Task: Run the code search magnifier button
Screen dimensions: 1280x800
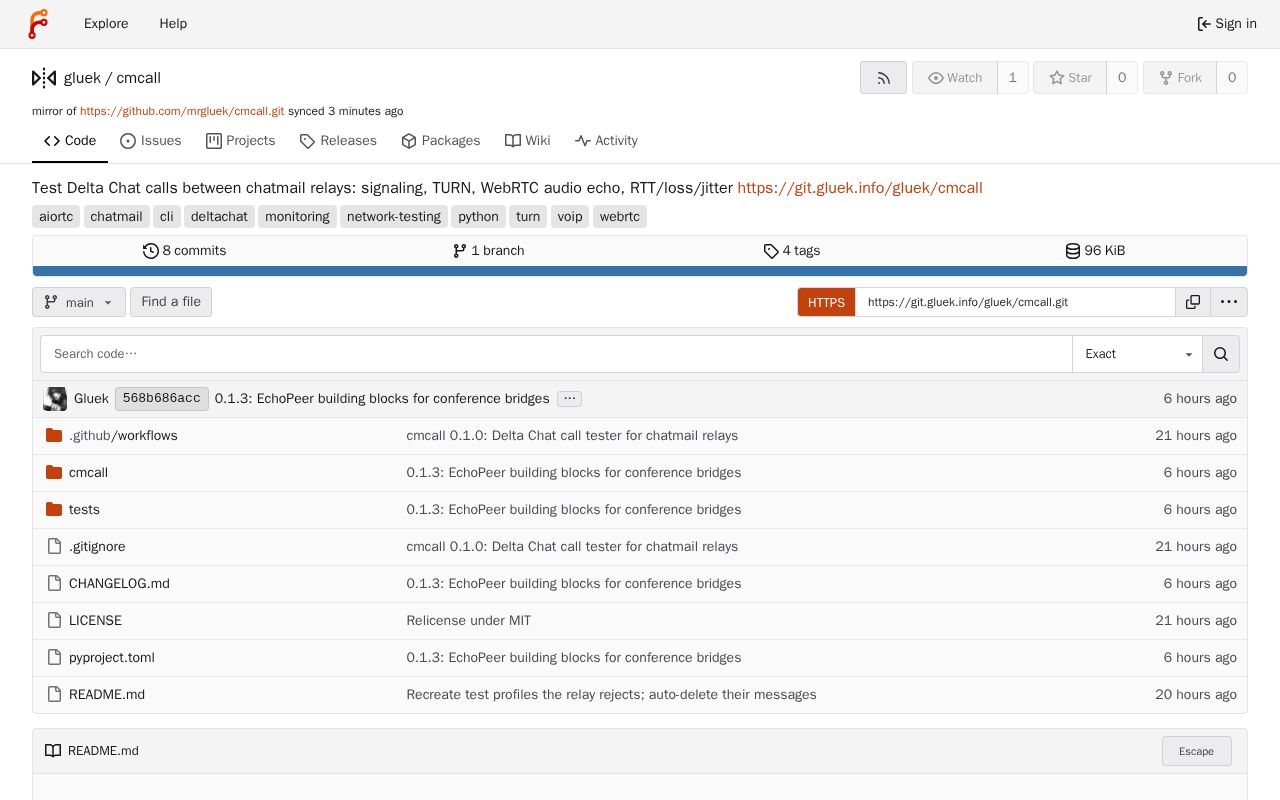Action: click(x=1221, y=354)
